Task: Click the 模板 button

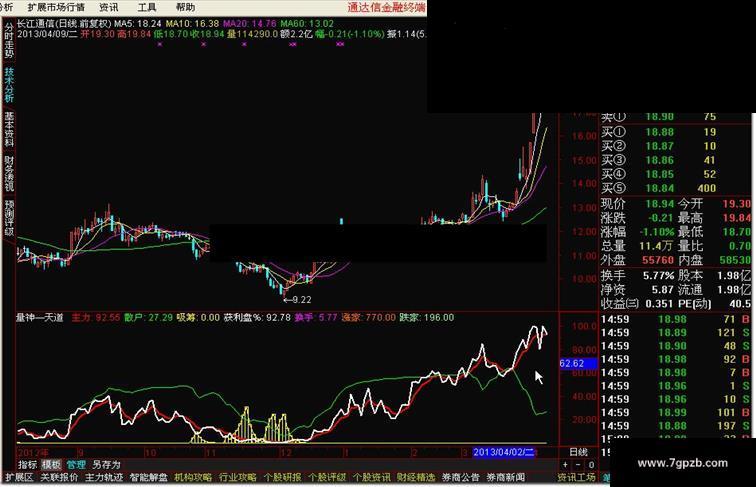Action: (x=51, y=465)
